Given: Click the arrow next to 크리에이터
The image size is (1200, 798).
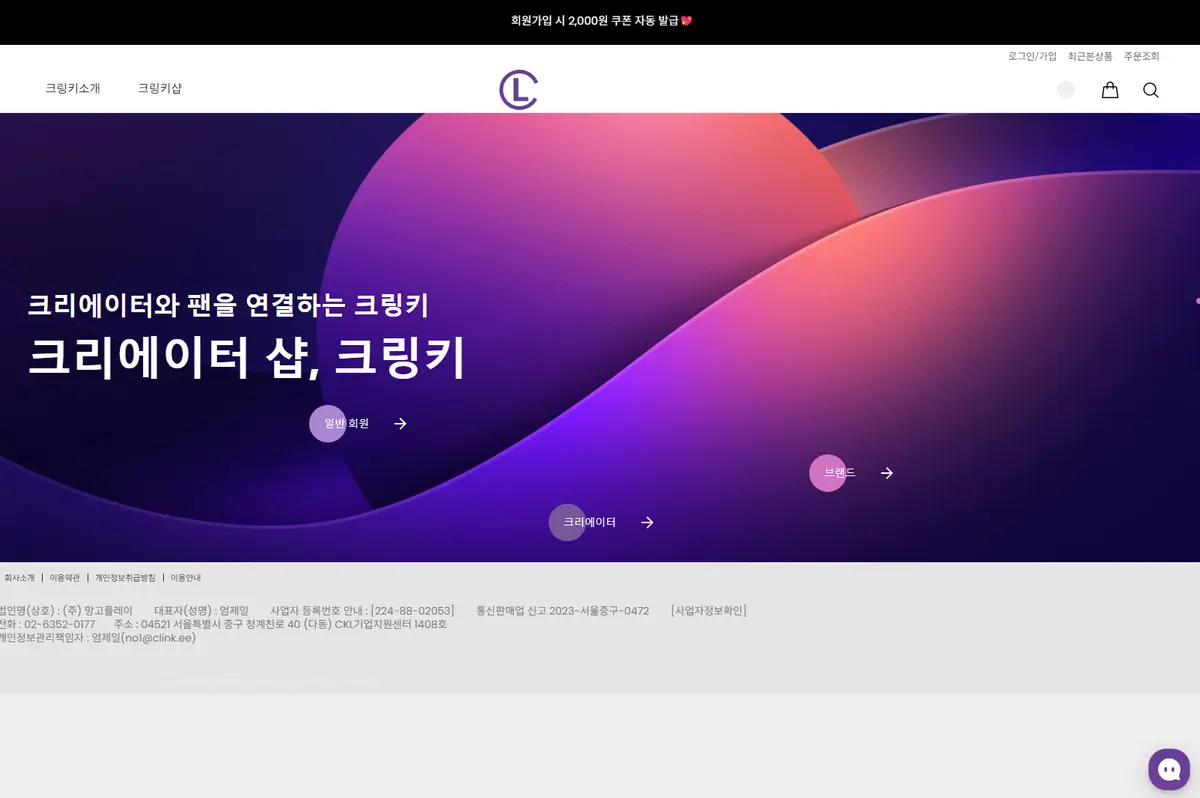Looking at the screenshot, I should [647, 522].
